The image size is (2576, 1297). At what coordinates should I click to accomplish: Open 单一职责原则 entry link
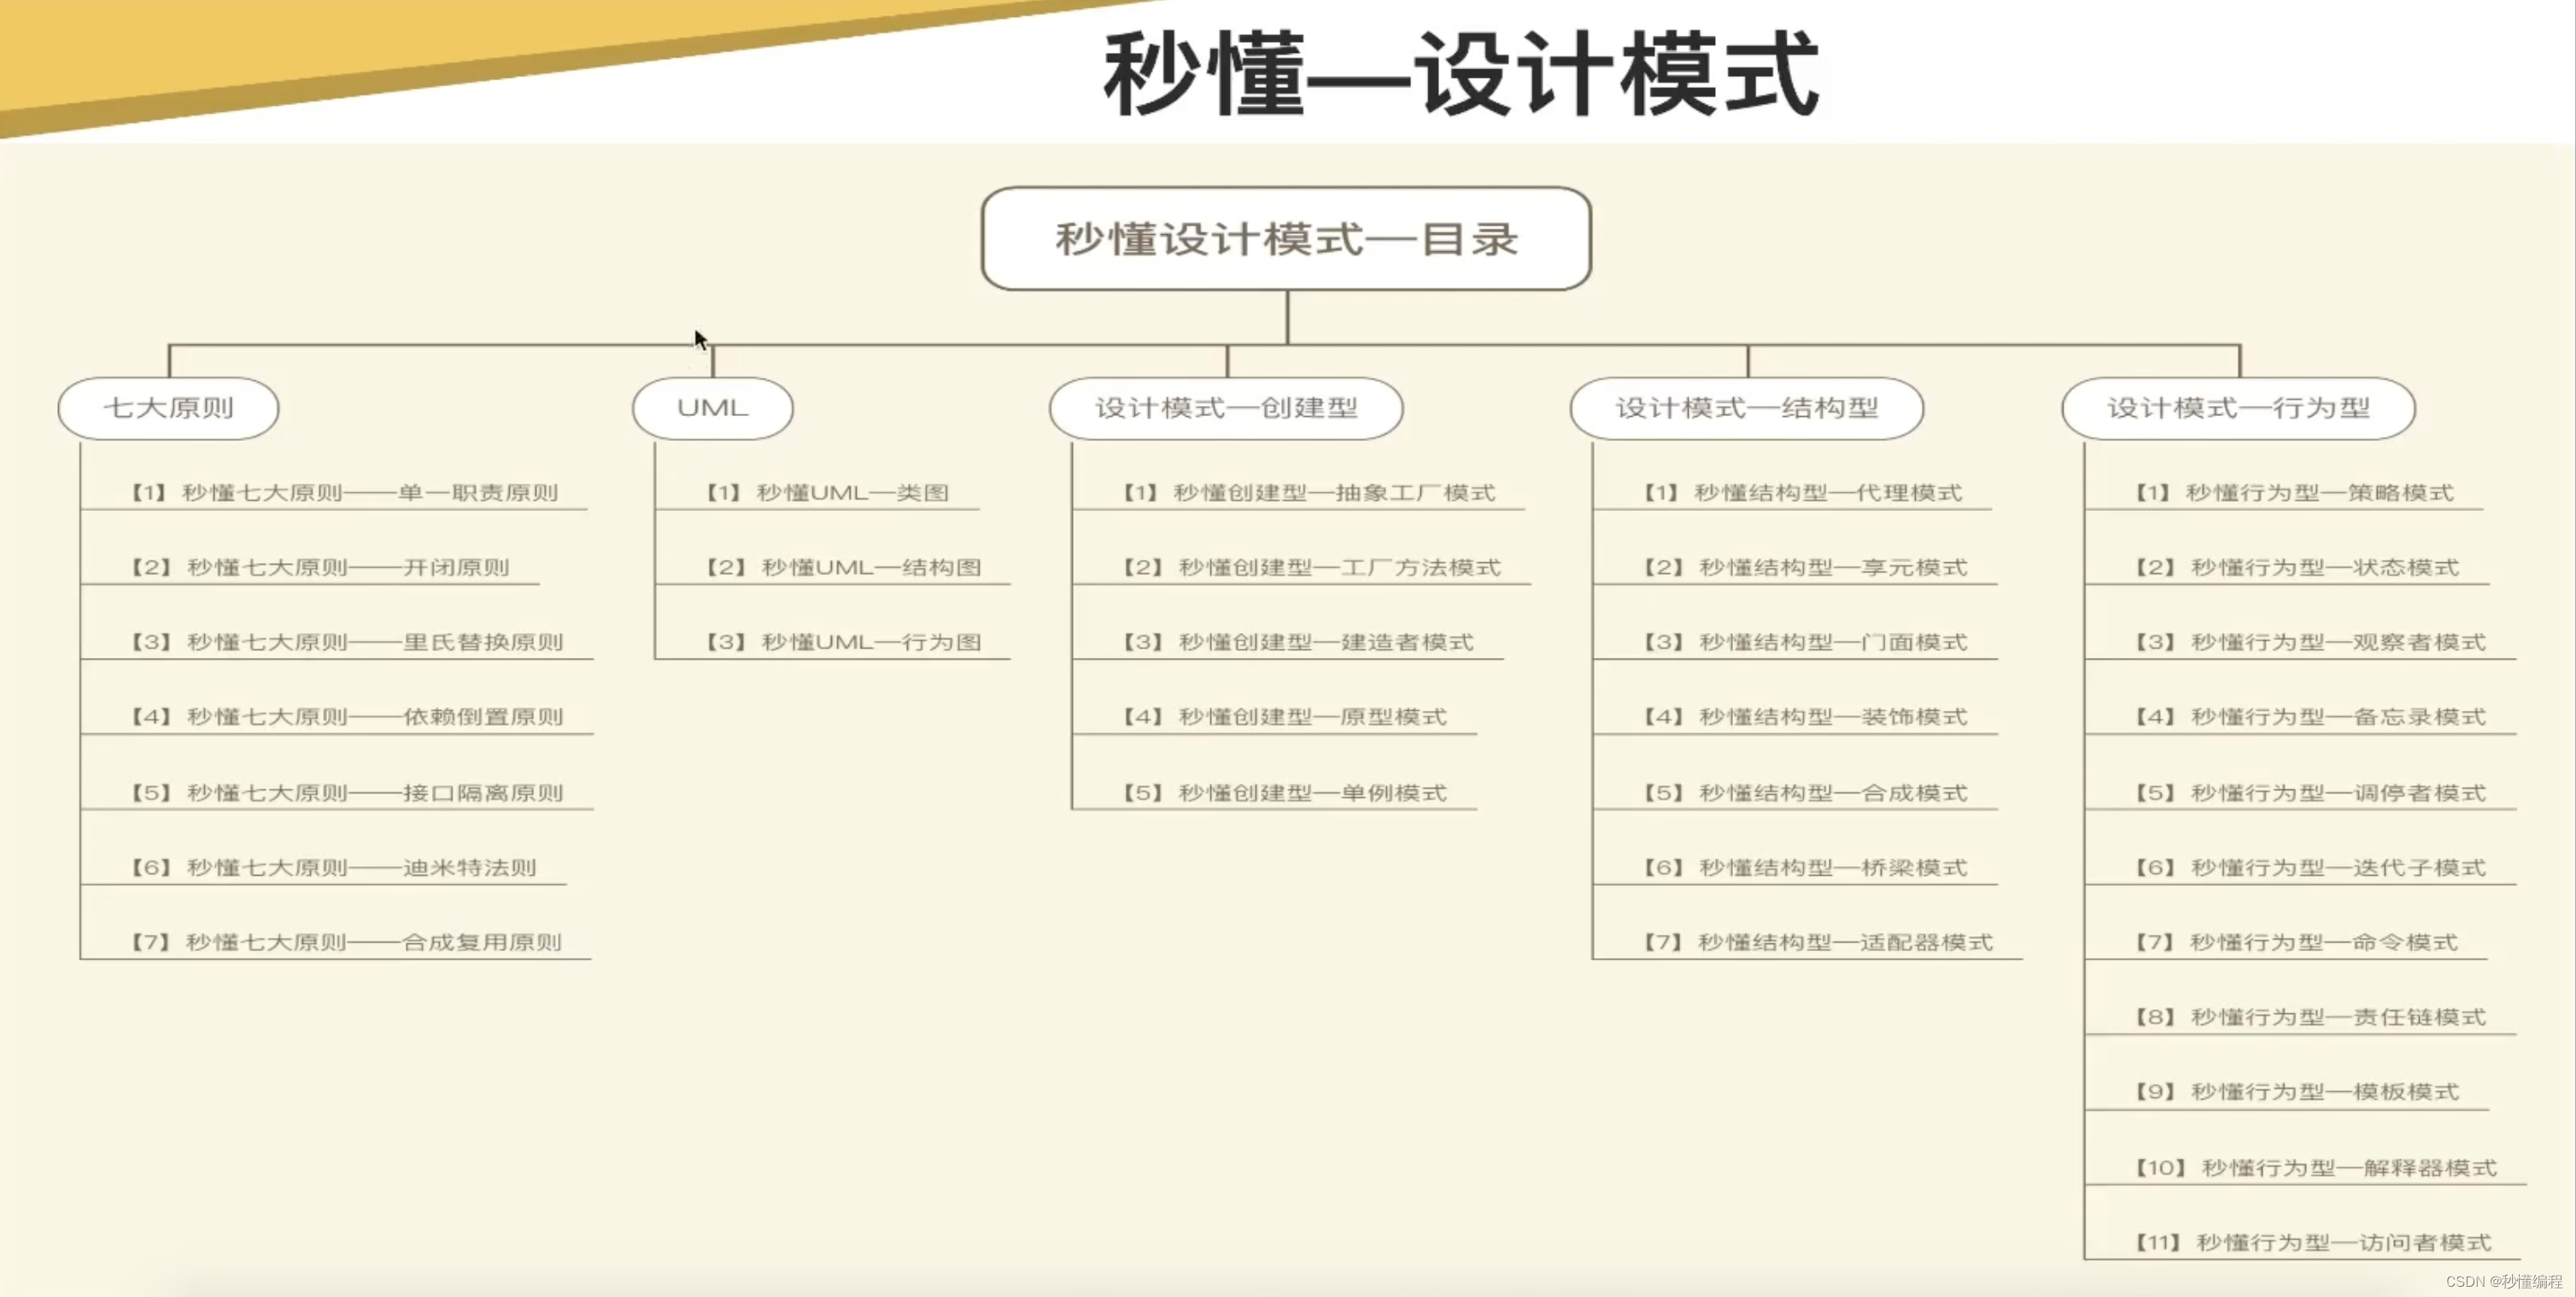coord(344,492)
